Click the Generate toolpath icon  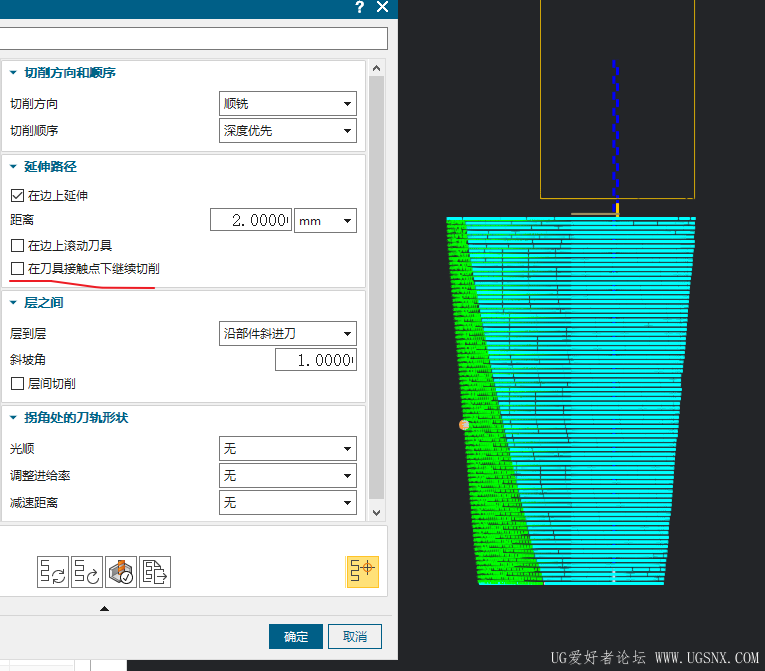53,571
